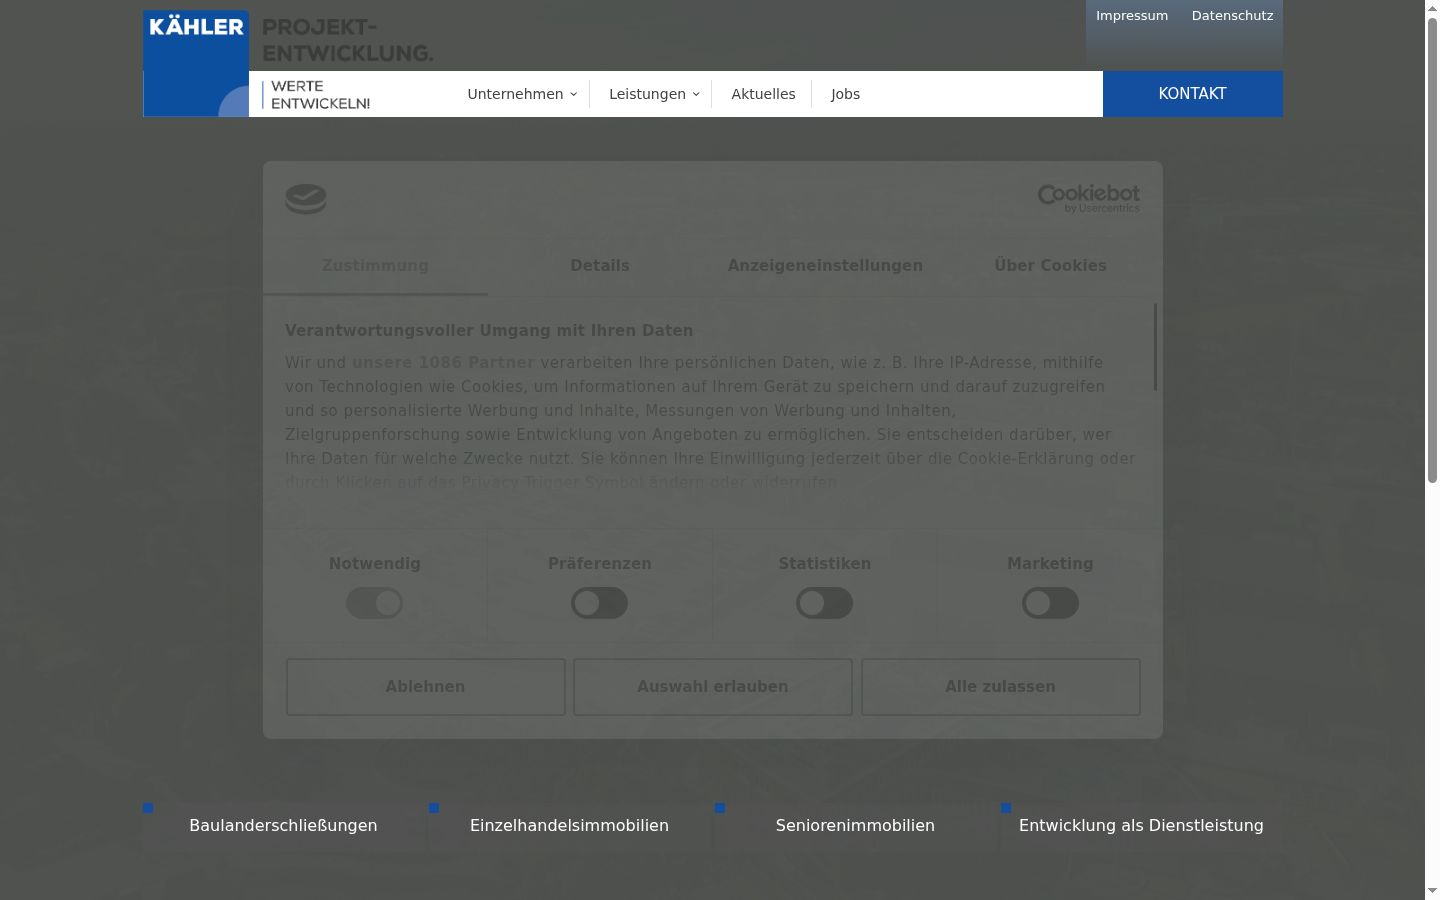Click the Cookiebot round logo icon
The image size is (1440, 900).
click(x=306, y=199)
